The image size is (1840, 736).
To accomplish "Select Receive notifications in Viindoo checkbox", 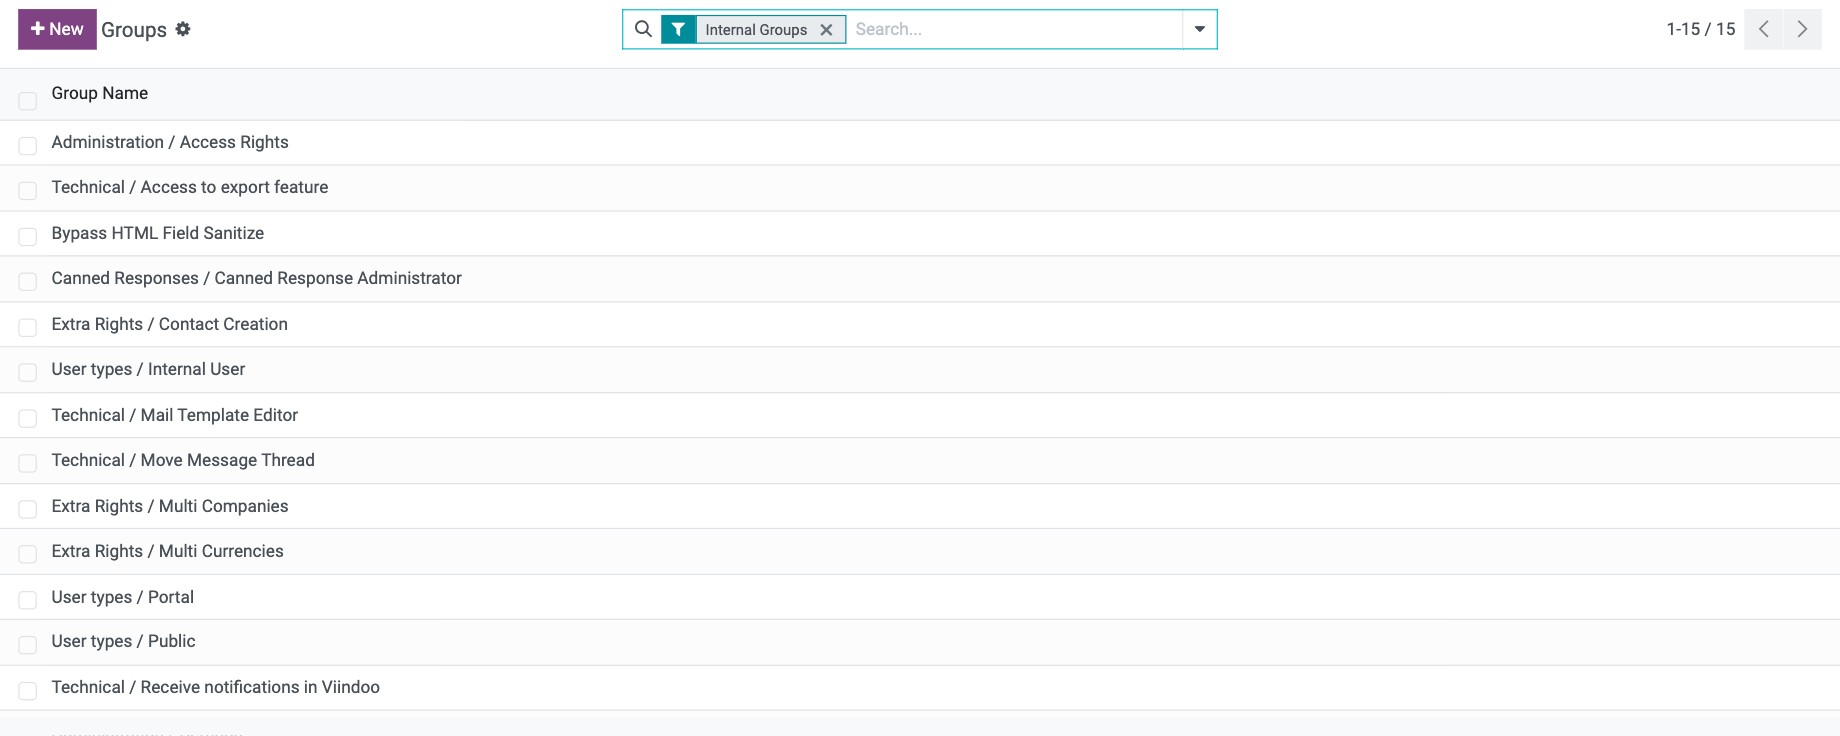I will pos(28,691).
